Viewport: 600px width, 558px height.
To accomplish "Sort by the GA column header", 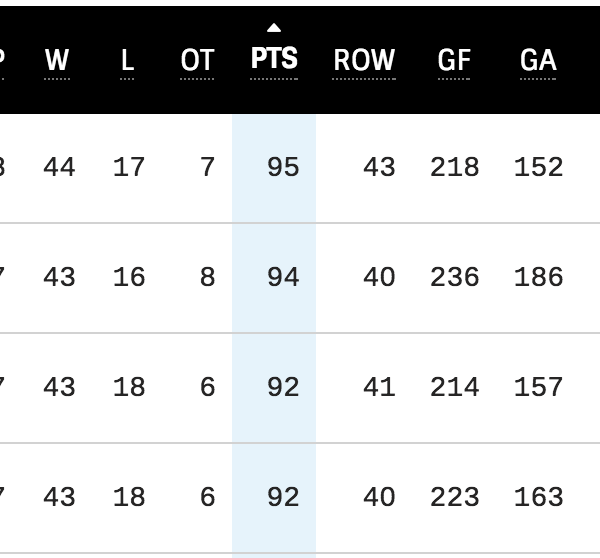I will click(x=538, y=60).
